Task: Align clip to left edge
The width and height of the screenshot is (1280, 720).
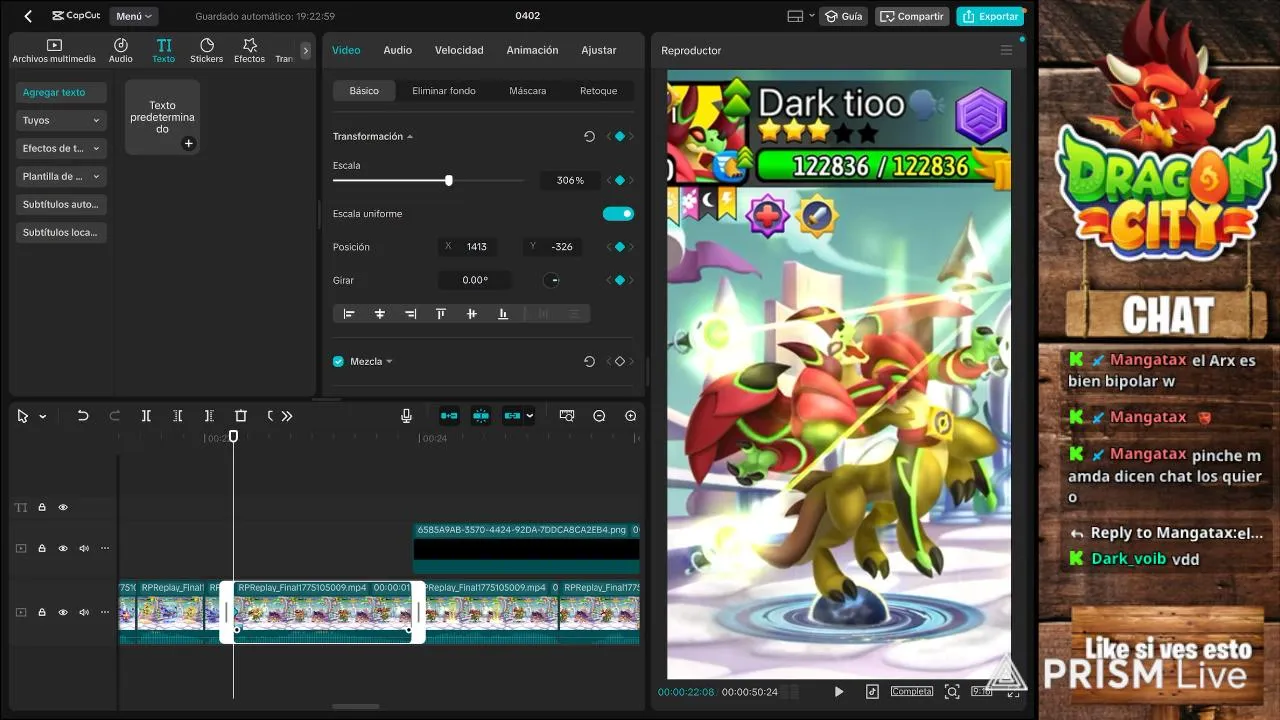Action: click(x=349, y=314)
